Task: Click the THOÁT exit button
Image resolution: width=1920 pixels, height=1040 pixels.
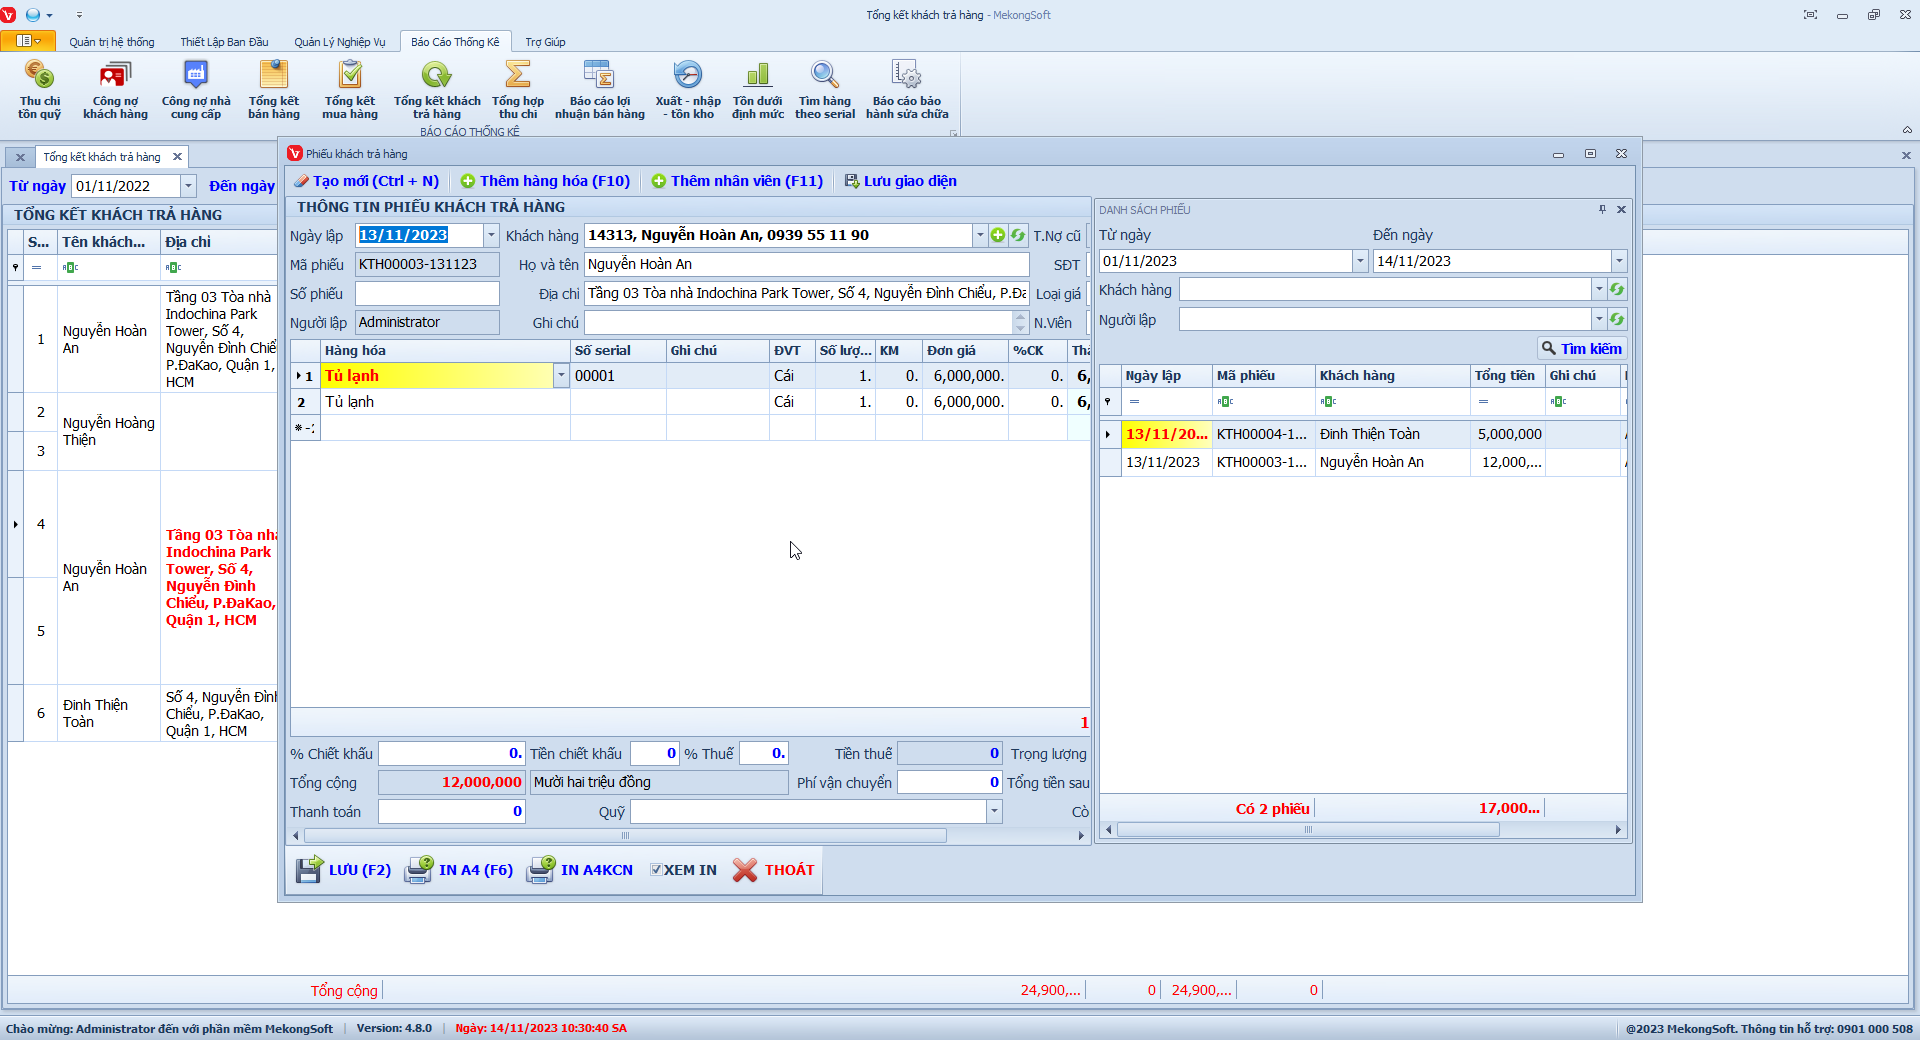Action: pyautogui.click(x=774, y=870)
